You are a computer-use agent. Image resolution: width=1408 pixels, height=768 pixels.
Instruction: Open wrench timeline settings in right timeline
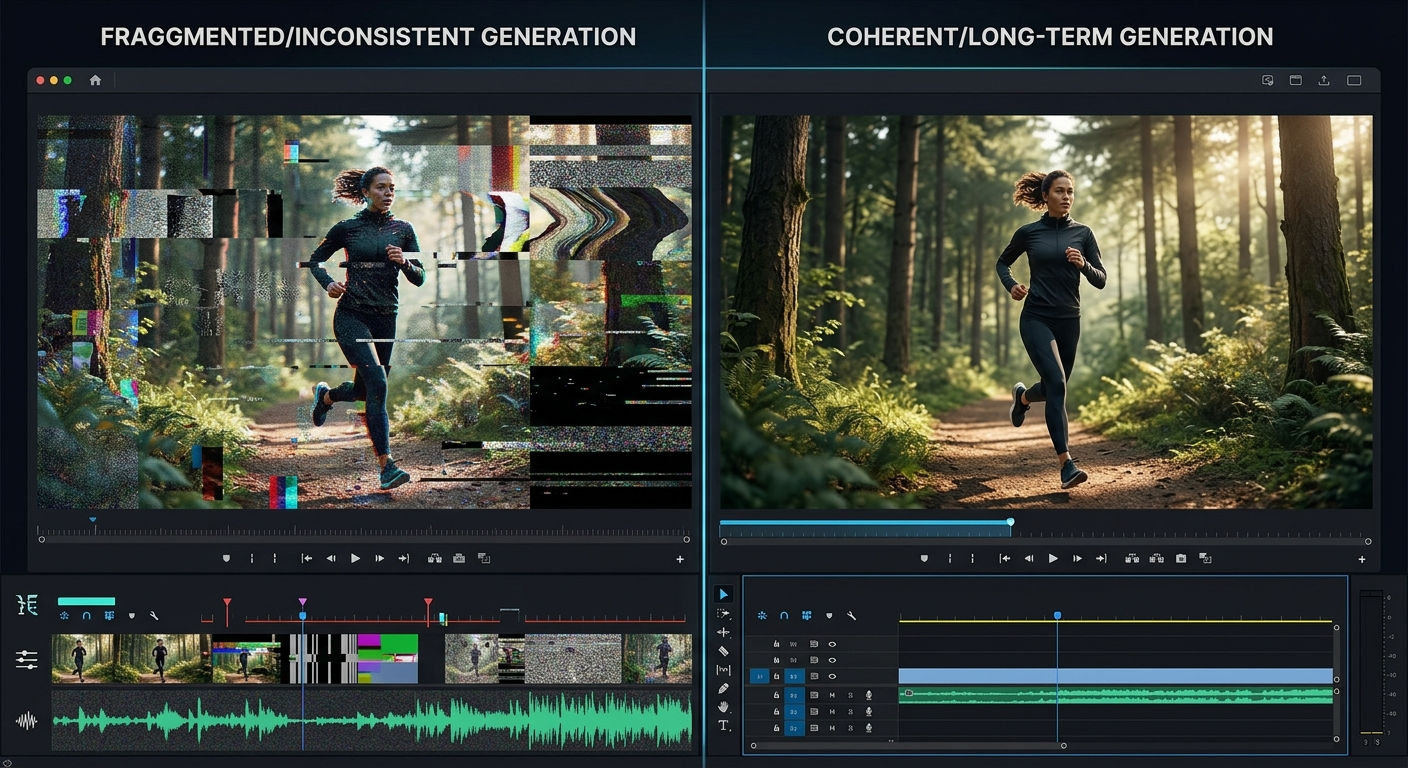tap(851, 616)
